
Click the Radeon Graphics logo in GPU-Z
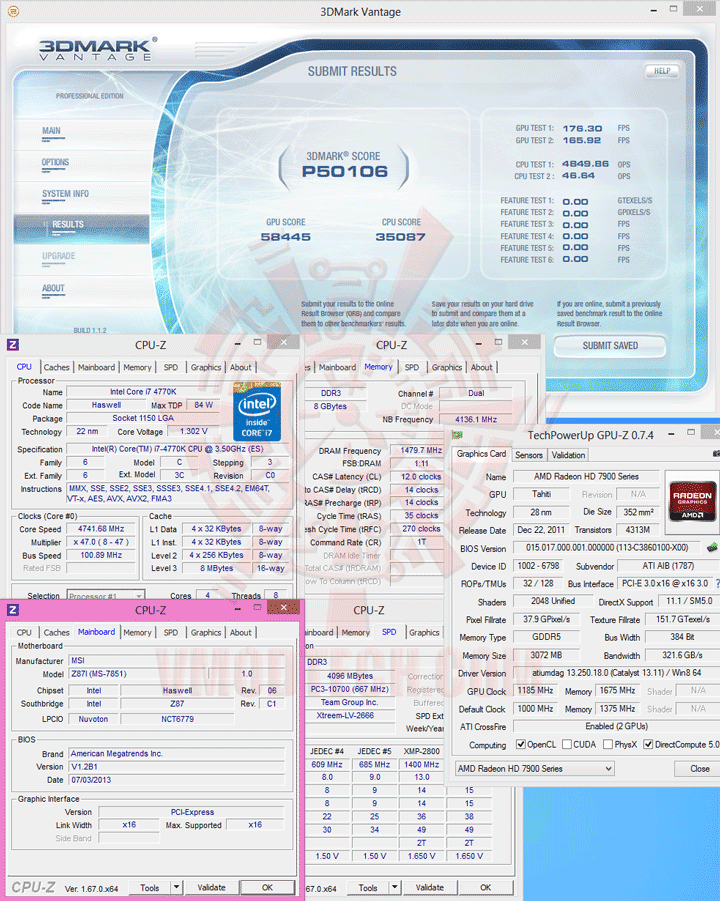(692, 503)
